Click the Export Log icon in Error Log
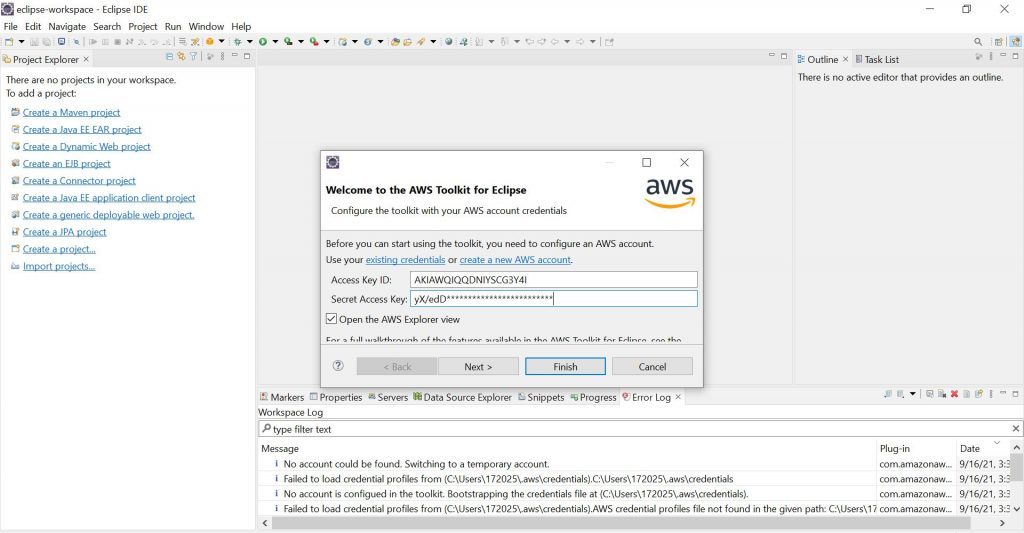This screenshot has height=533, width=1024. click(887, 394)
